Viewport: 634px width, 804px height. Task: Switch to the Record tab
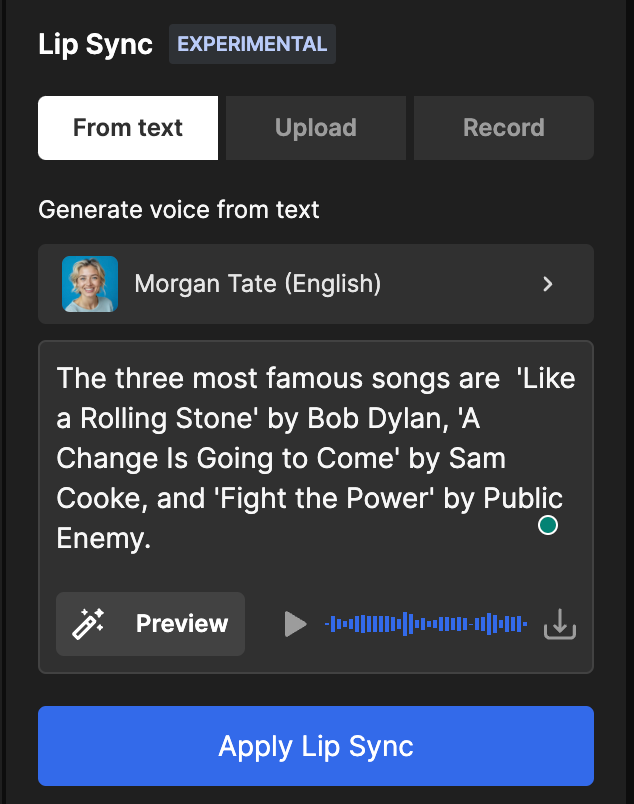504,128
